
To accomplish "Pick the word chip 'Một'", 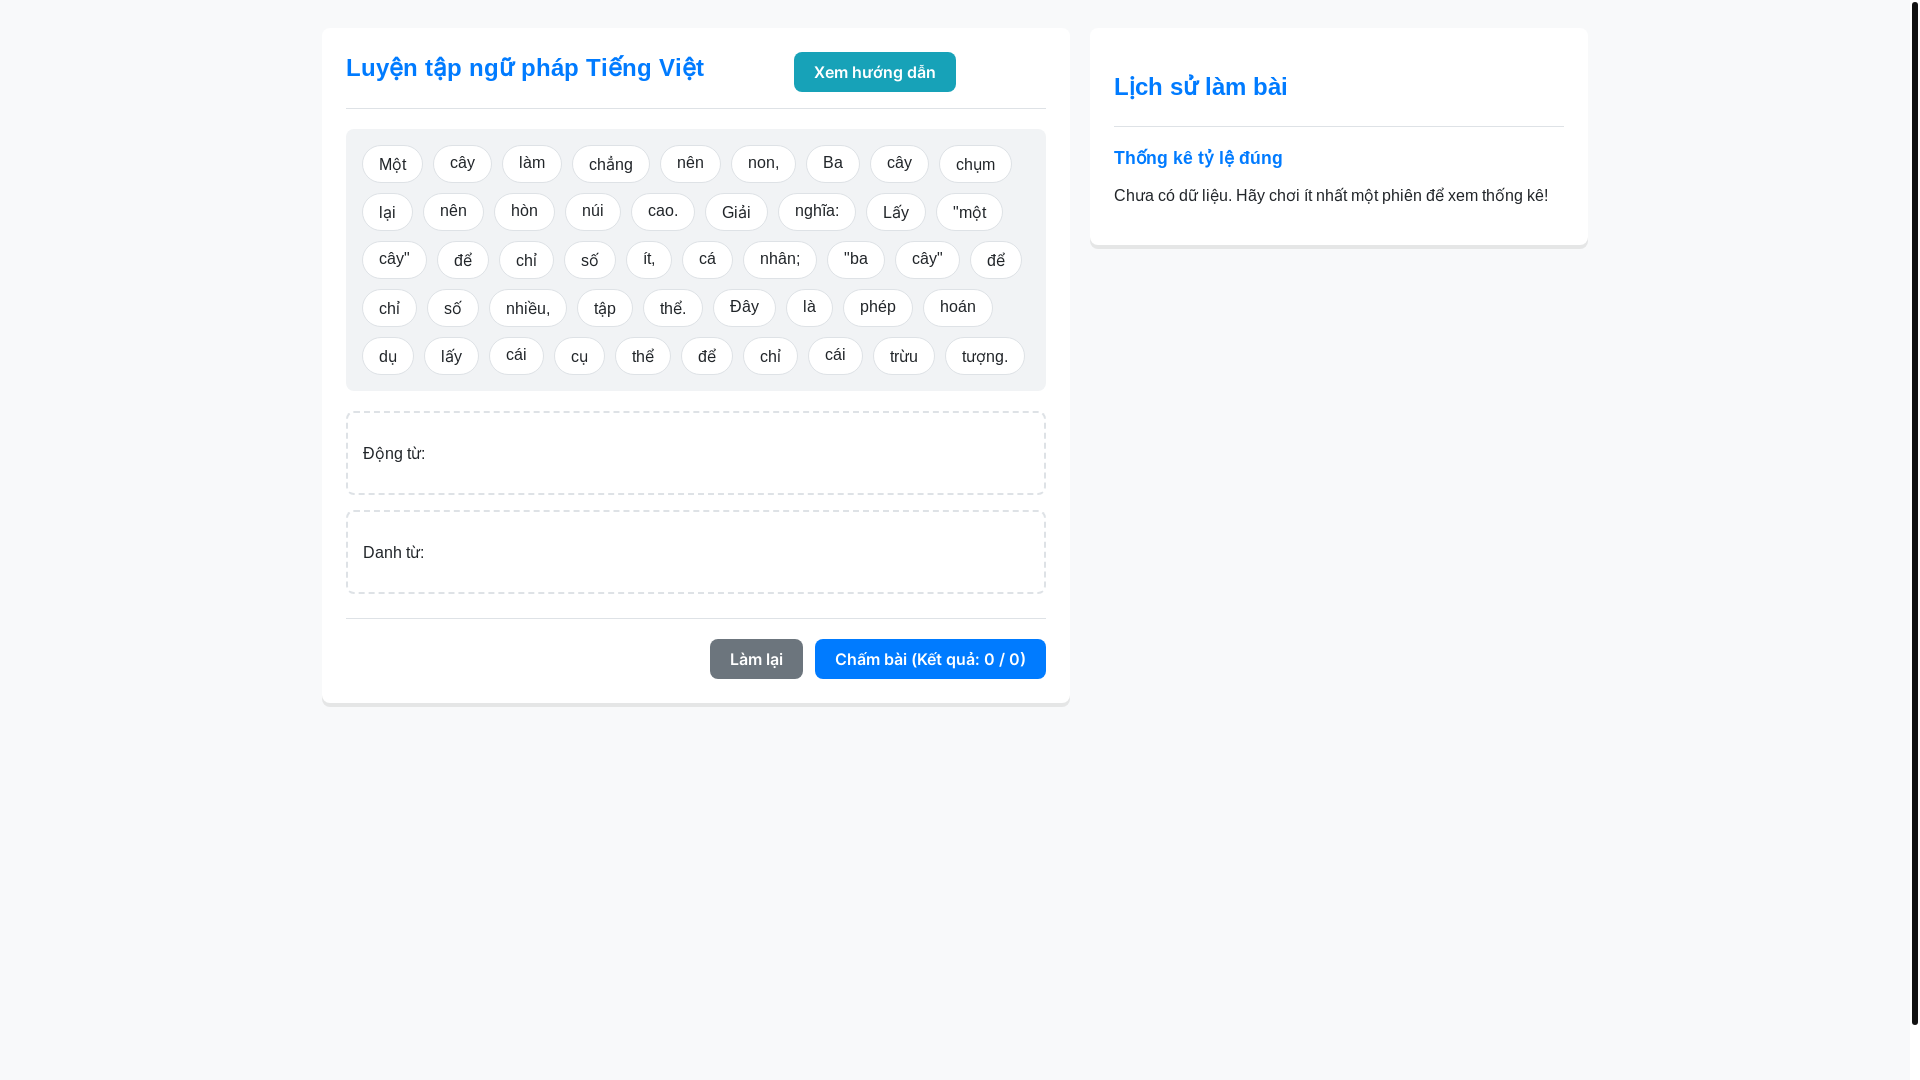I will pos(392,164).
